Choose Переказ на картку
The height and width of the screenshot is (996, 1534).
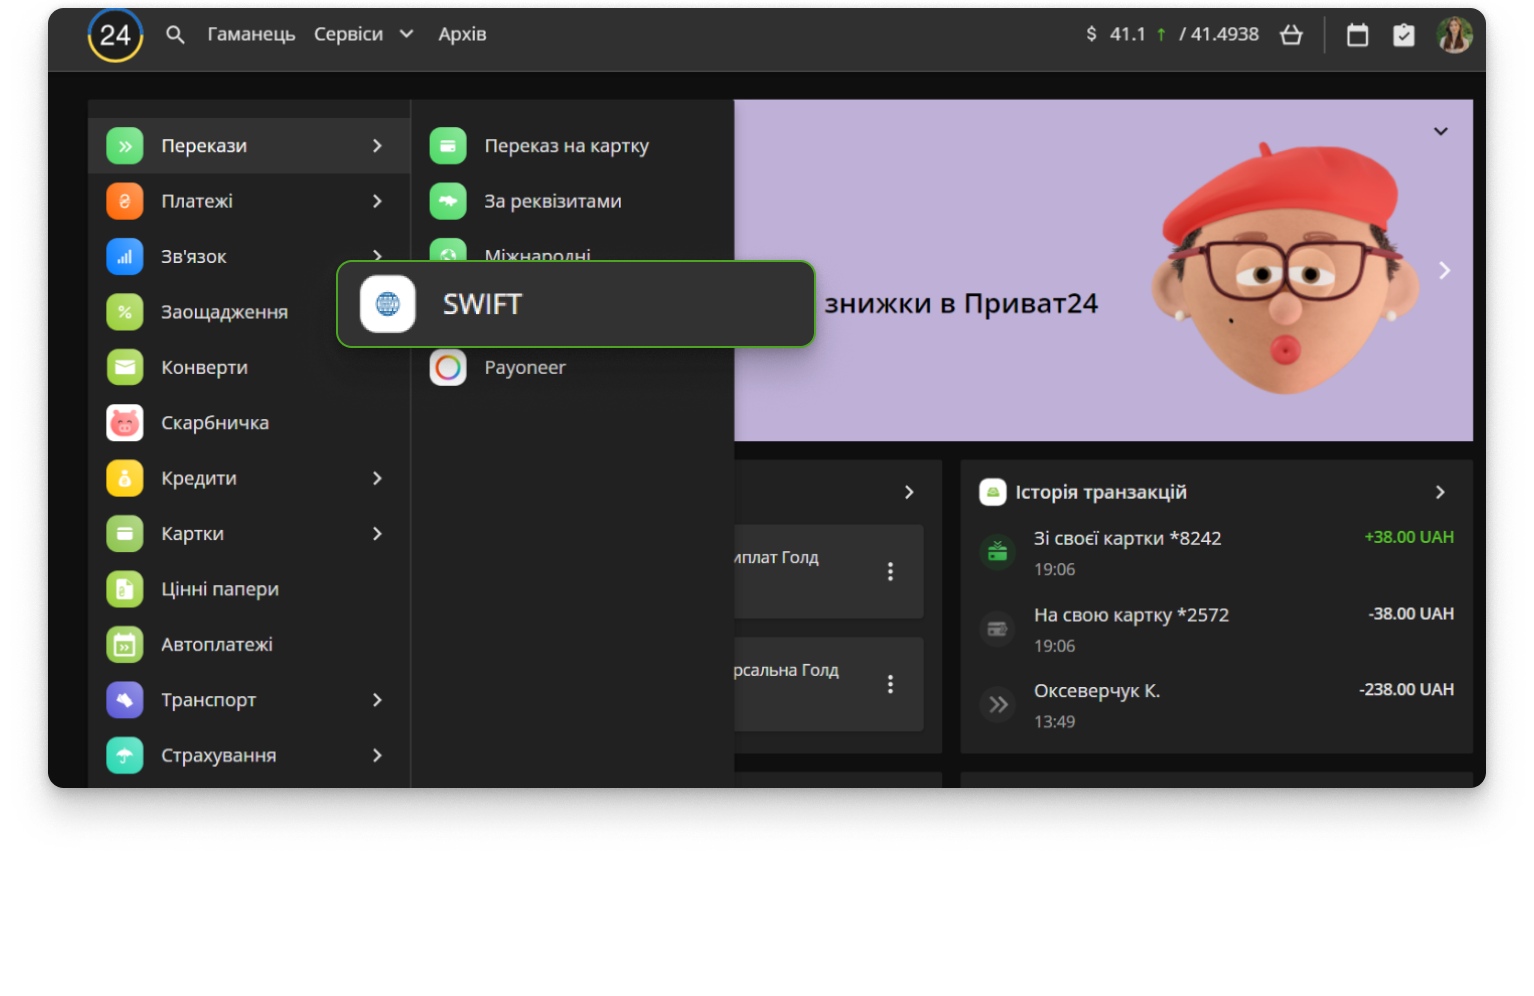coord(566,146)
